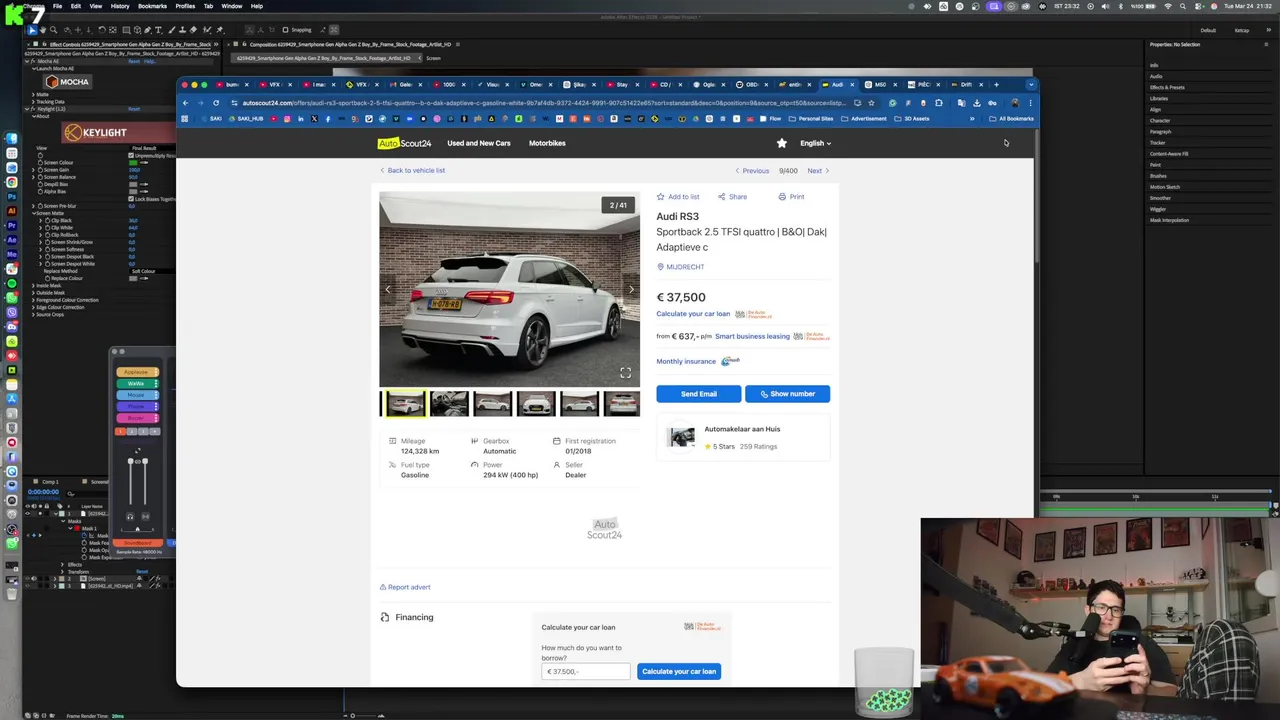Expand car photo to fullscreen
1280x720 pixels.
(625, 373)
